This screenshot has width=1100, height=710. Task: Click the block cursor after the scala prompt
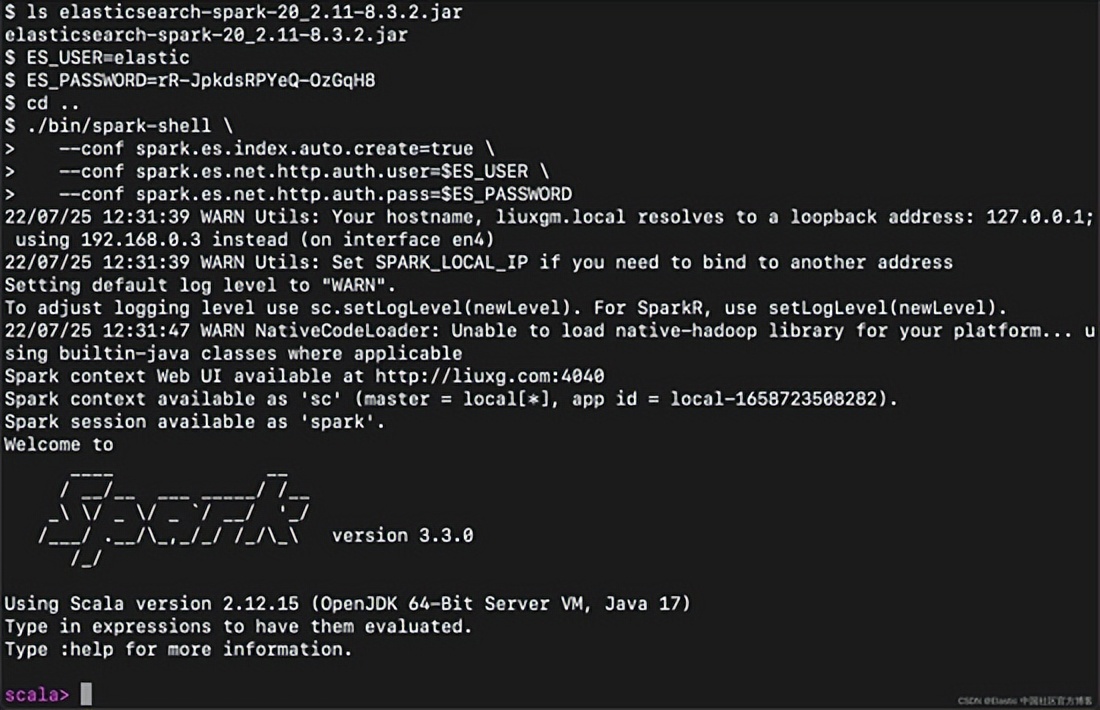tap(86, 694)
